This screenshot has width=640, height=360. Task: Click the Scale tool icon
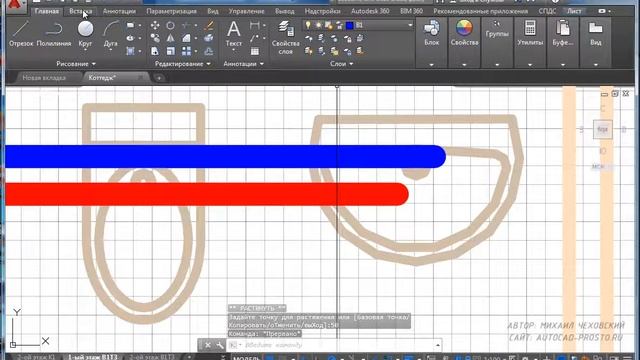point(170,51)
